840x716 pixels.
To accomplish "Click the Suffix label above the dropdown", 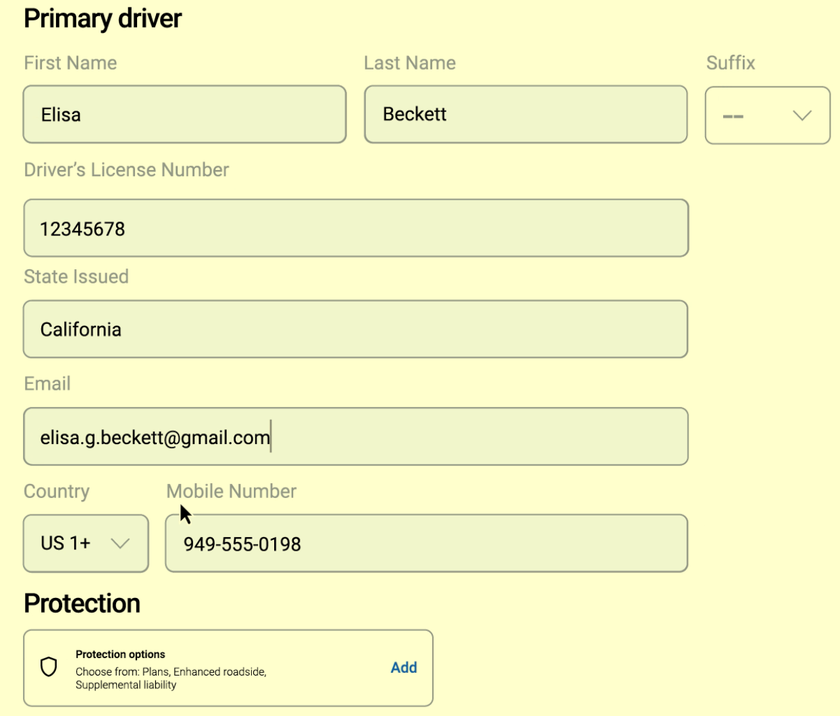I will tap(730, 63).
